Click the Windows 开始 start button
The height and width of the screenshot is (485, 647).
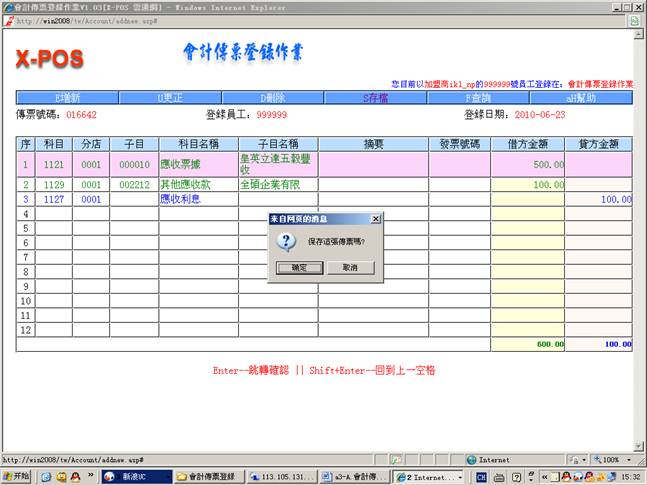(17, 477)
